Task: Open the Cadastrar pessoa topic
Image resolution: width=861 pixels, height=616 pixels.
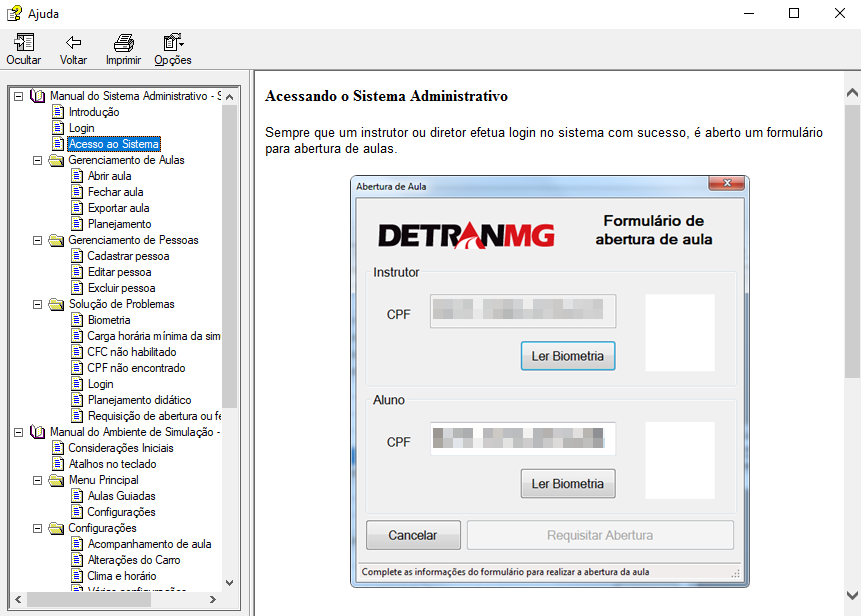Action: coord(128,256)
